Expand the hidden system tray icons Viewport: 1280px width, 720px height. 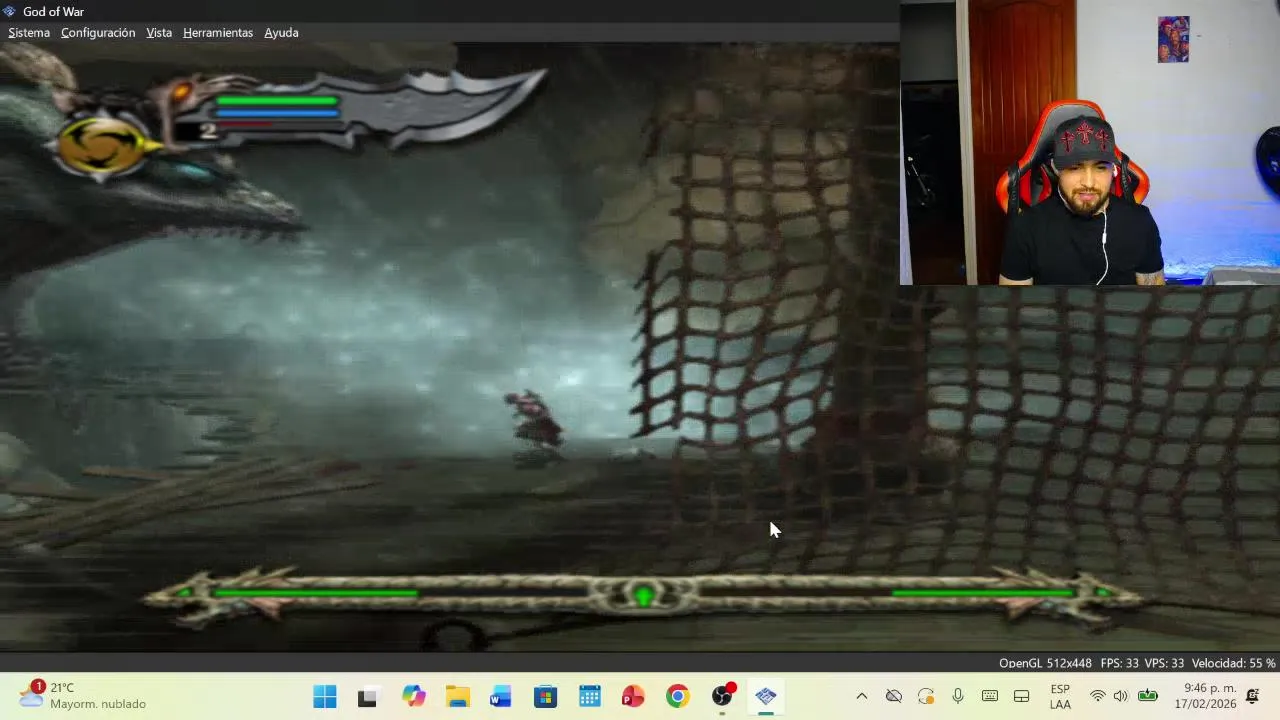[x=861, y=696]
